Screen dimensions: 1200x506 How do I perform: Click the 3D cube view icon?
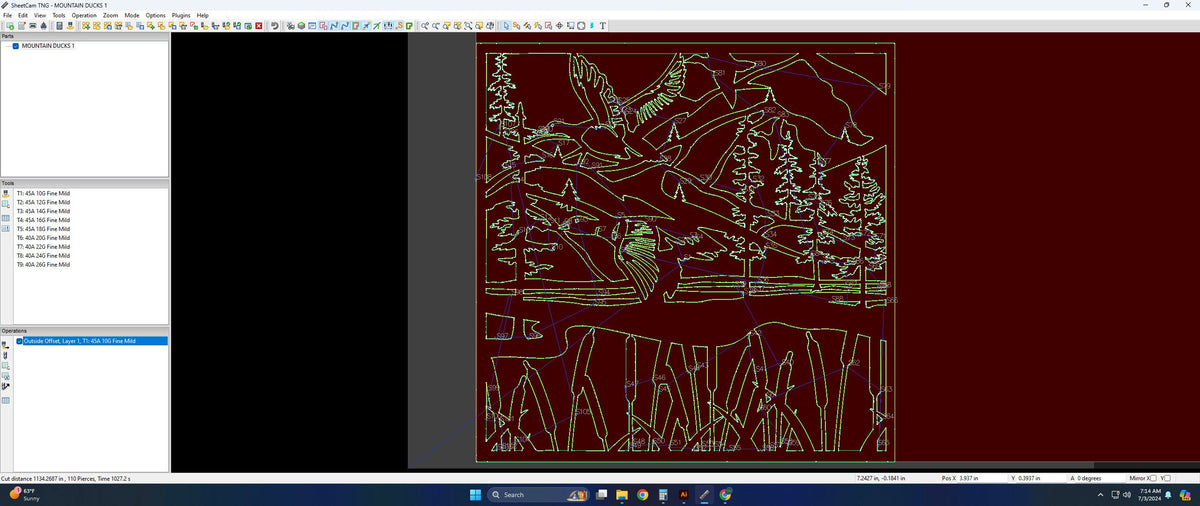pyautogui.click(x=301, y=26)
